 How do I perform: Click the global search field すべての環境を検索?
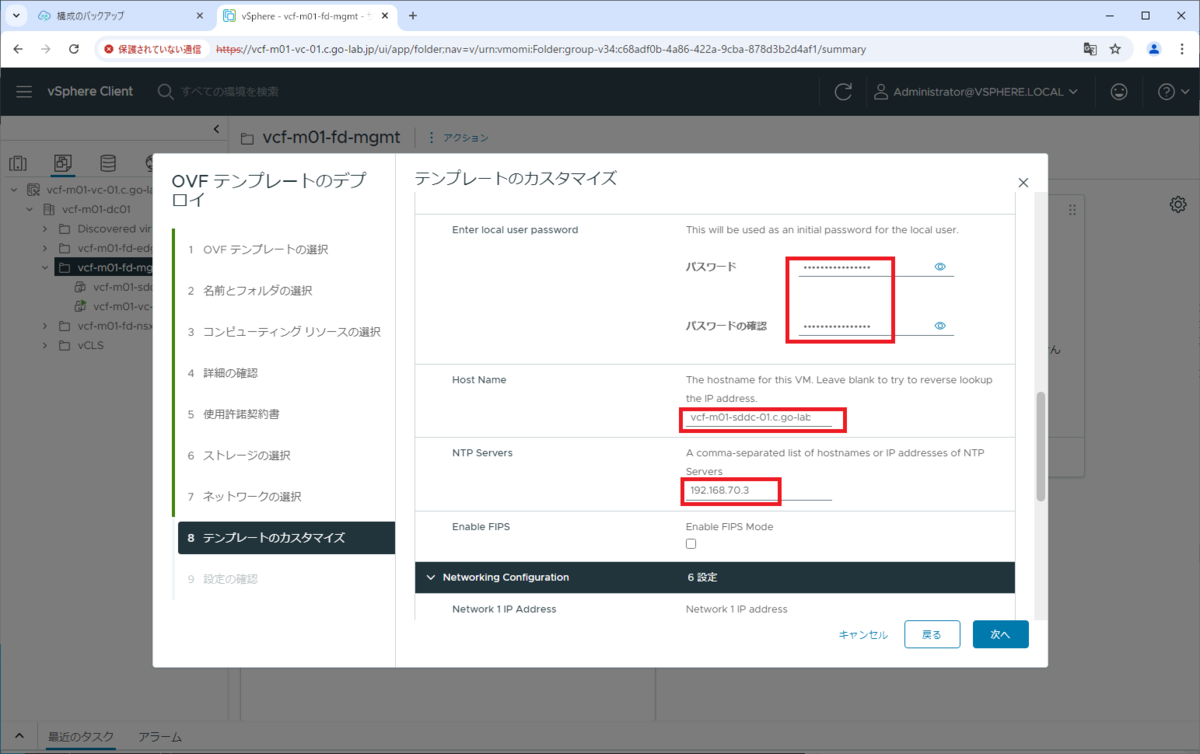pyautogui.click(x=229, y=91)
